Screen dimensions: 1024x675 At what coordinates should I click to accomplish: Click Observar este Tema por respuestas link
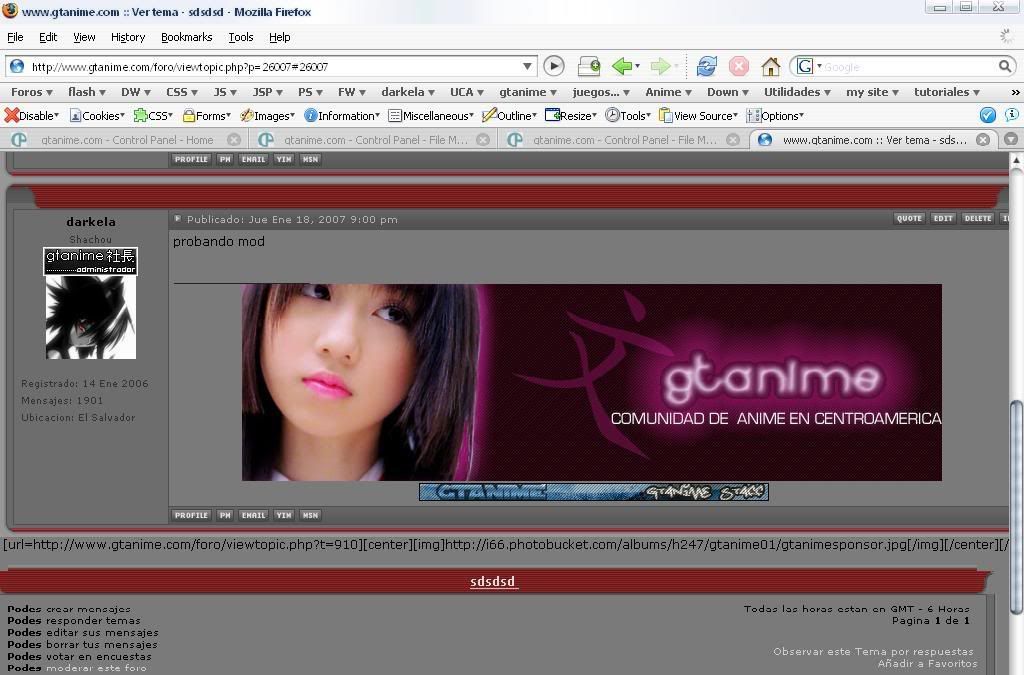[873, 651]
